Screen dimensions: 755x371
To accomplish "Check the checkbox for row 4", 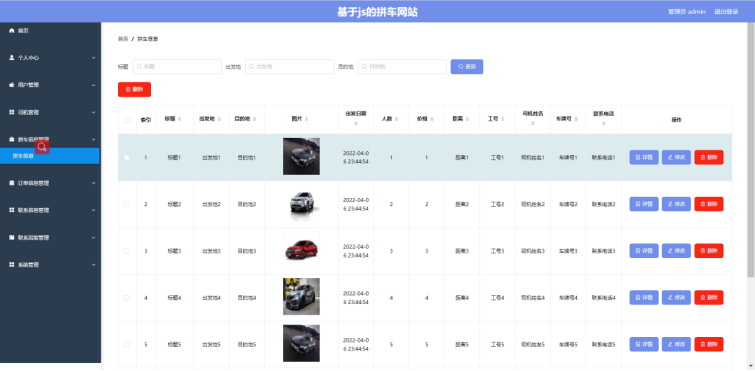I will 127,298.
